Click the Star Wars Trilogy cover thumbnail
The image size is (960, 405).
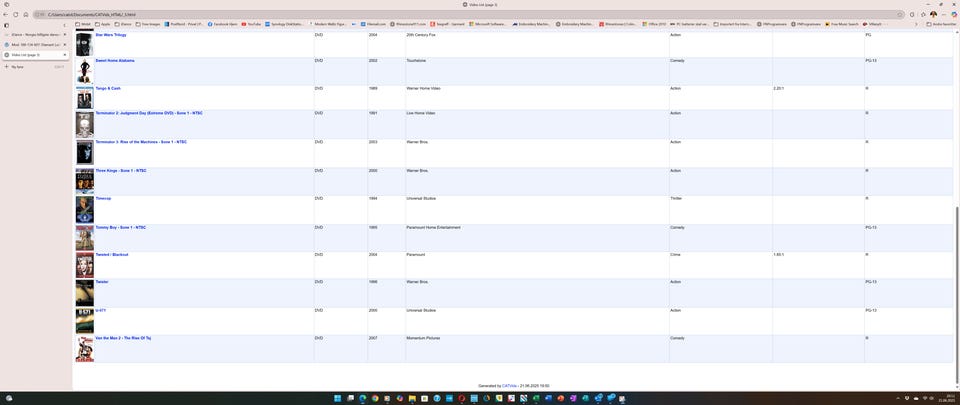84,44
